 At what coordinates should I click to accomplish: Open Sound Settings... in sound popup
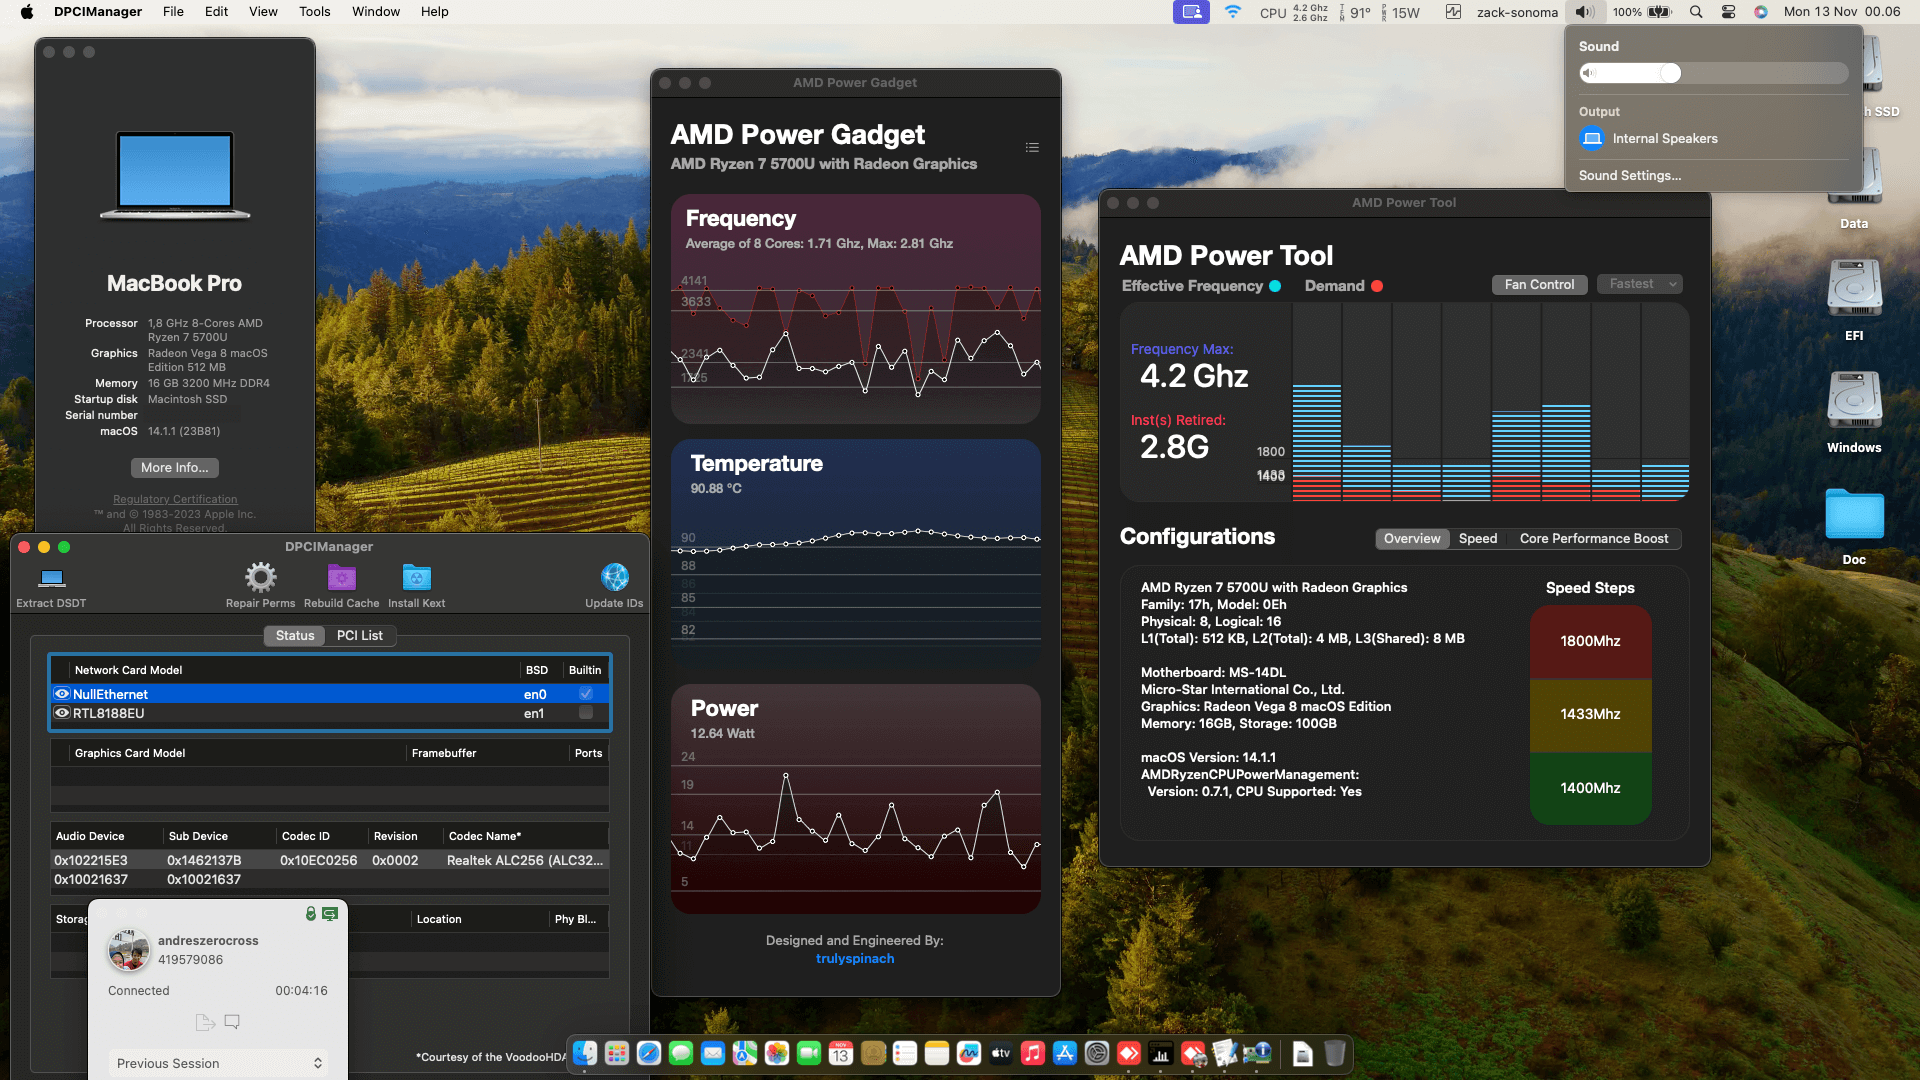point(1630,175)
